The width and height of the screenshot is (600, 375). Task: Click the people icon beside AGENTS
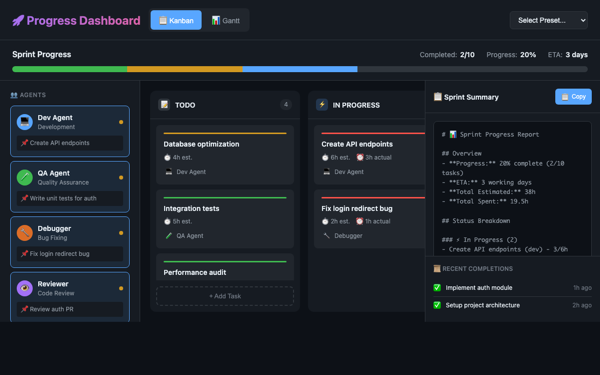pyautogui.click(x=14, y=95)
